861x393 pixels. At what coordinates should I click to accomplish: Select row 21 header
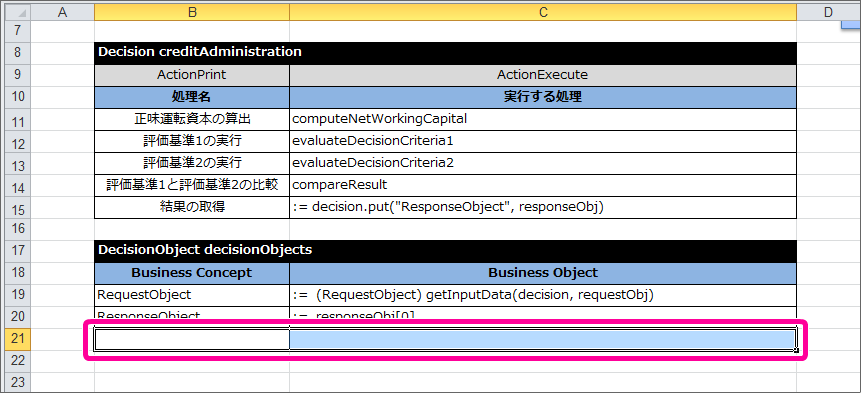coord(18,339)
